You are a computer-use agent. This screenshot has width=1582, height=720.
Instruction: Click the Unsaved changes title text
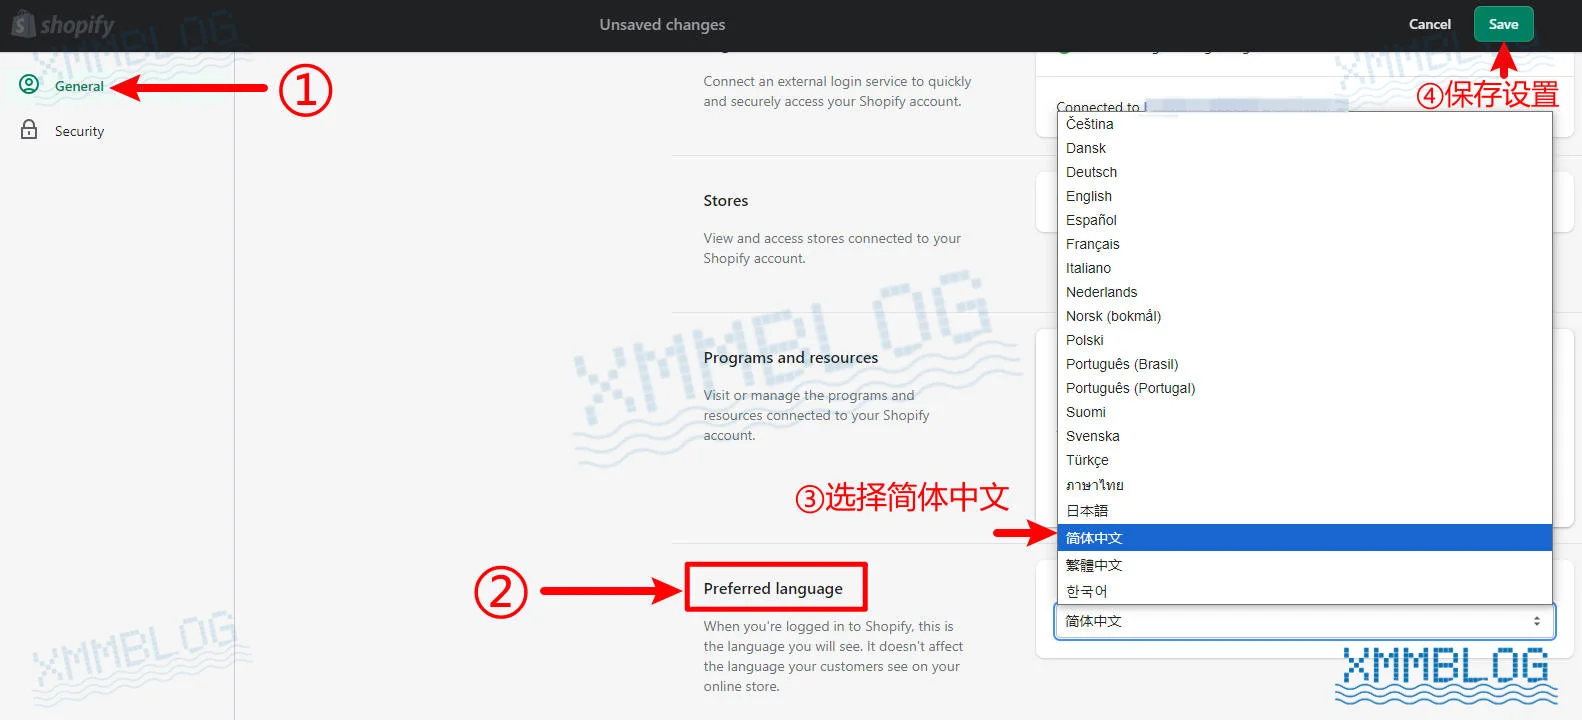pyautogui.click(x=662, y=25)
